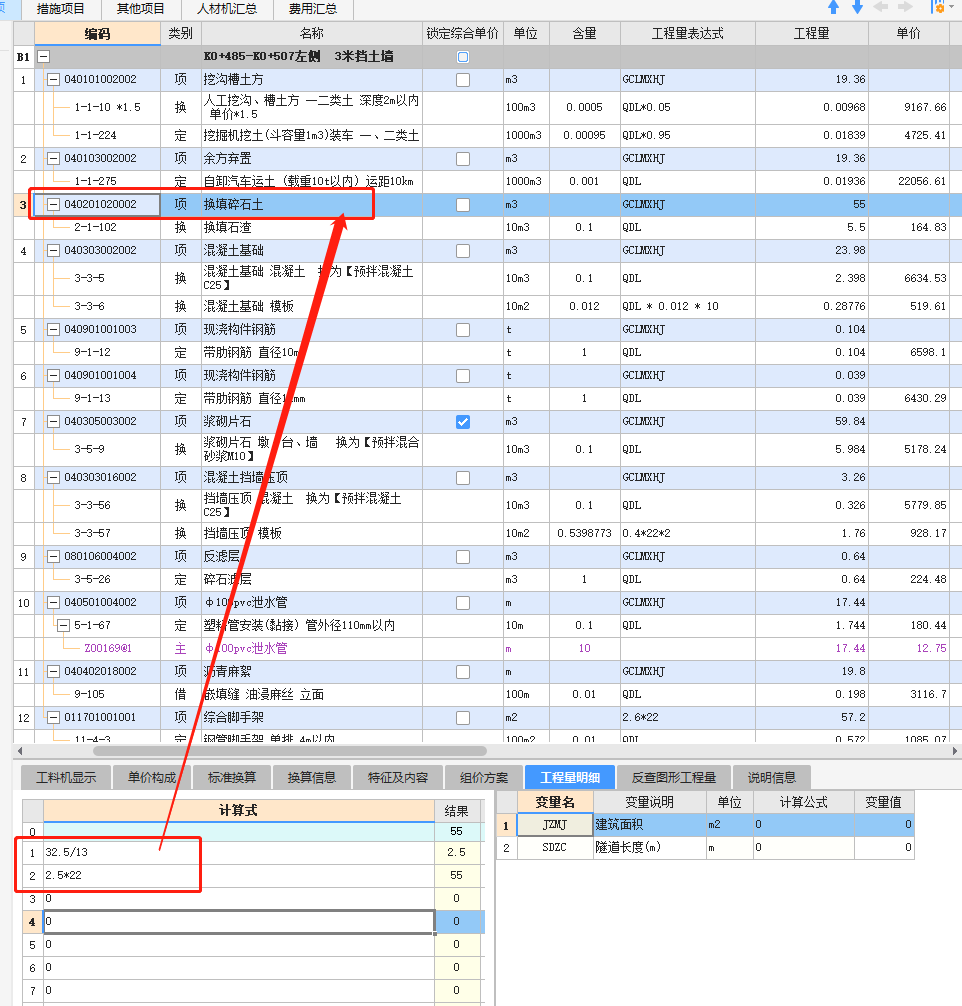This screenshot has height=1006, width=962.
Task: Click the 名称 column header
Action: pos(312,34)
